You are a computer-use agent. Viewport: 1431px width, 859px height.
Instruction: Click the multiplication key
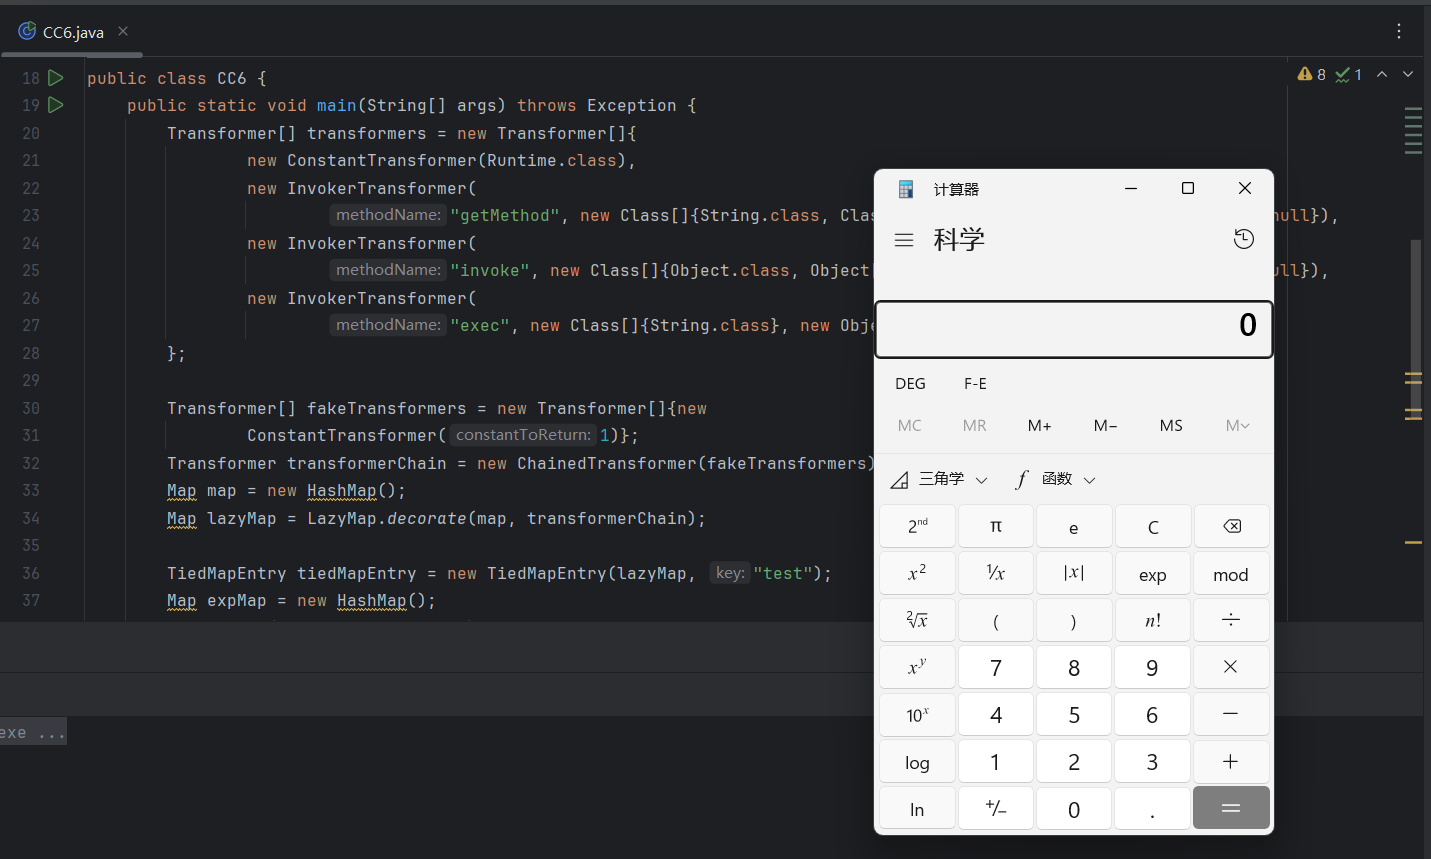(x=1231, y=667)
